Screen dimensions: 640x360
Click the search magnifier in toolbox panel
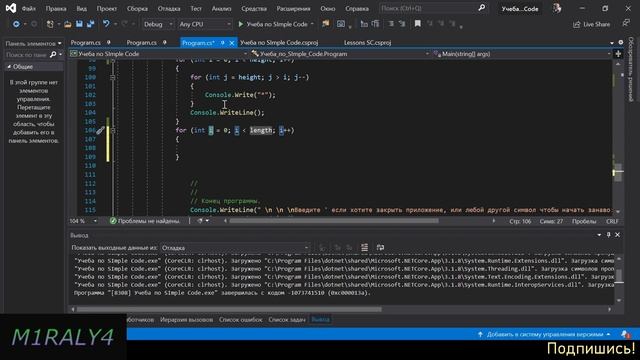pos(53,54)
